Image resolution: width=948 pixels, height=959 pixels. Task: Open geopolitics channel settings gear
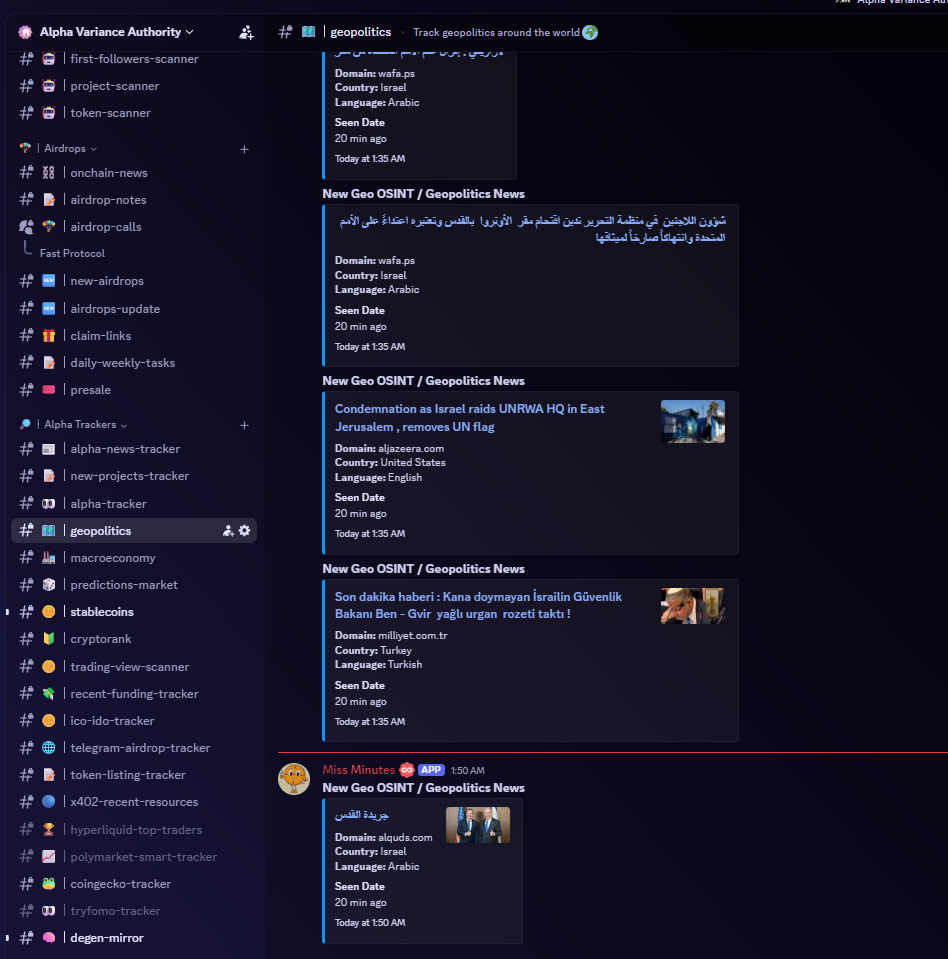pyautogui.click(x=244, y=531)
